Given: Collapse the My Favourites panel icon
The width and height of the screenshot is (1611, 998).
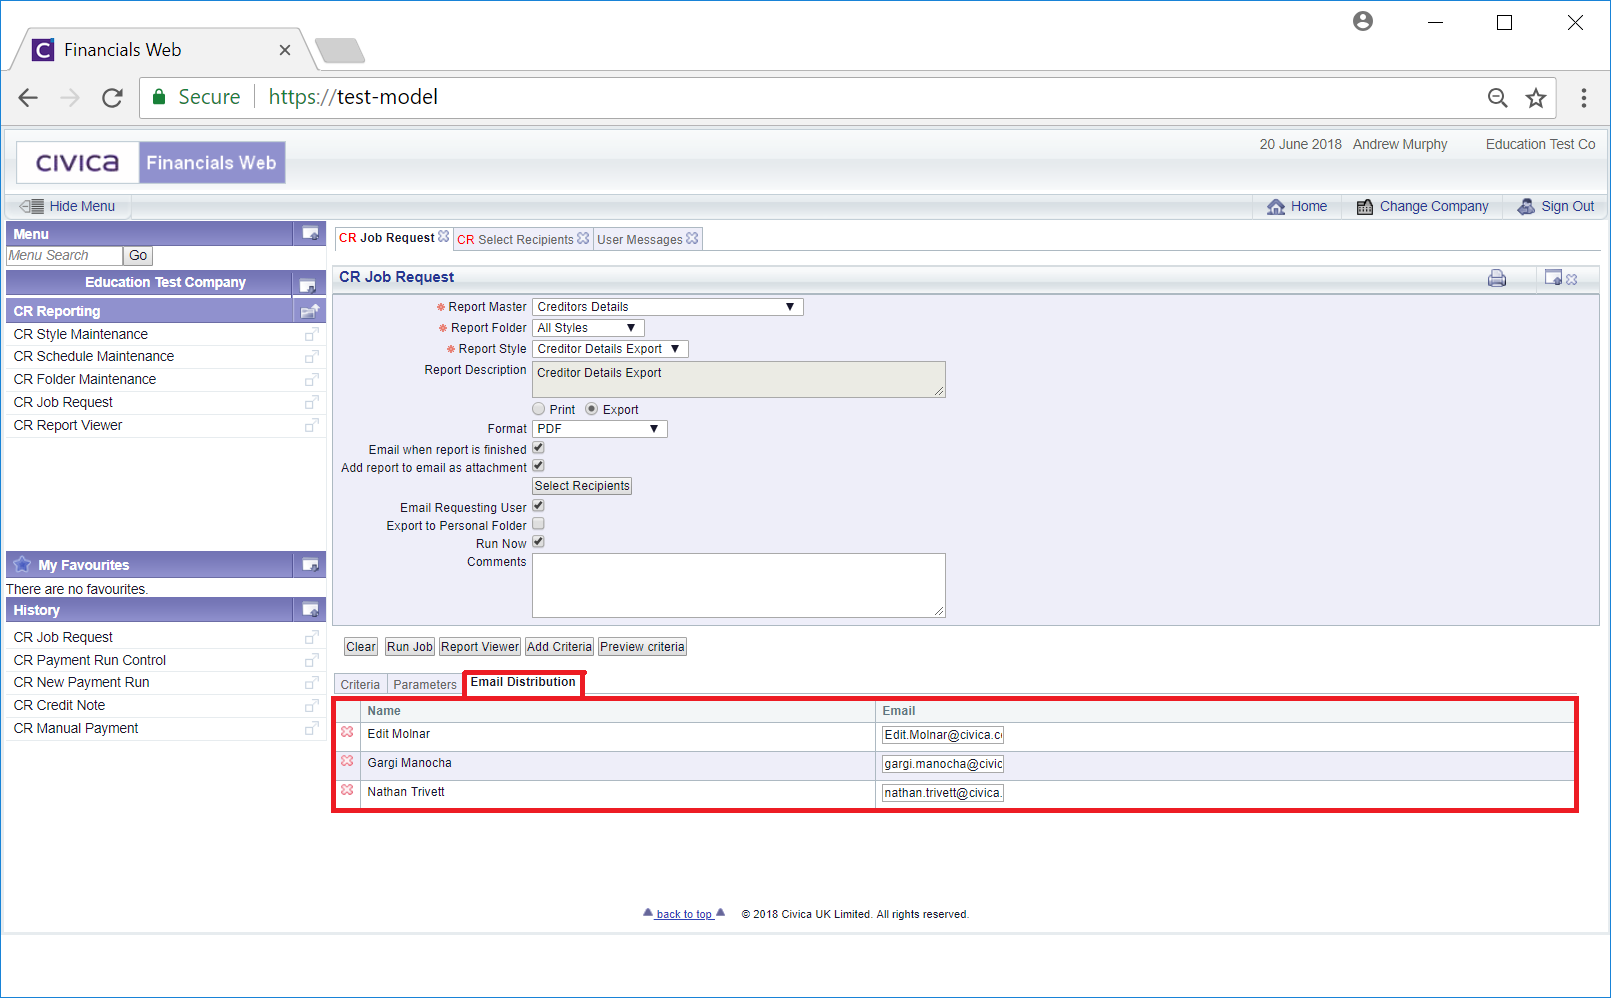Looking at the screenshot, I should 311,565.
